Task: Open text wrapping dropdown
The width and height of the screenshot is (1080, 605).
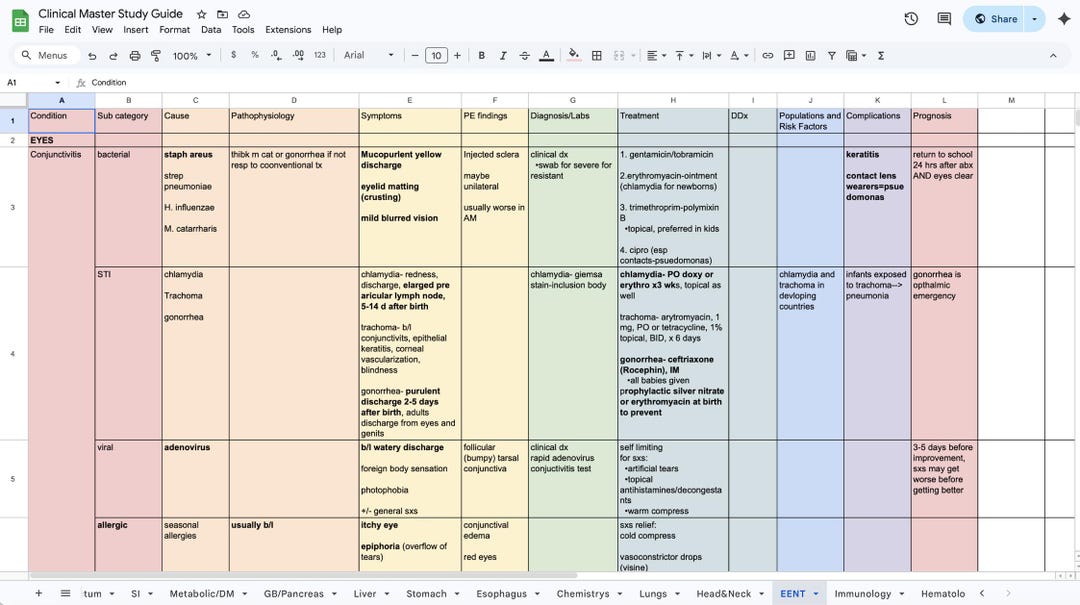Action: [712, 56]
